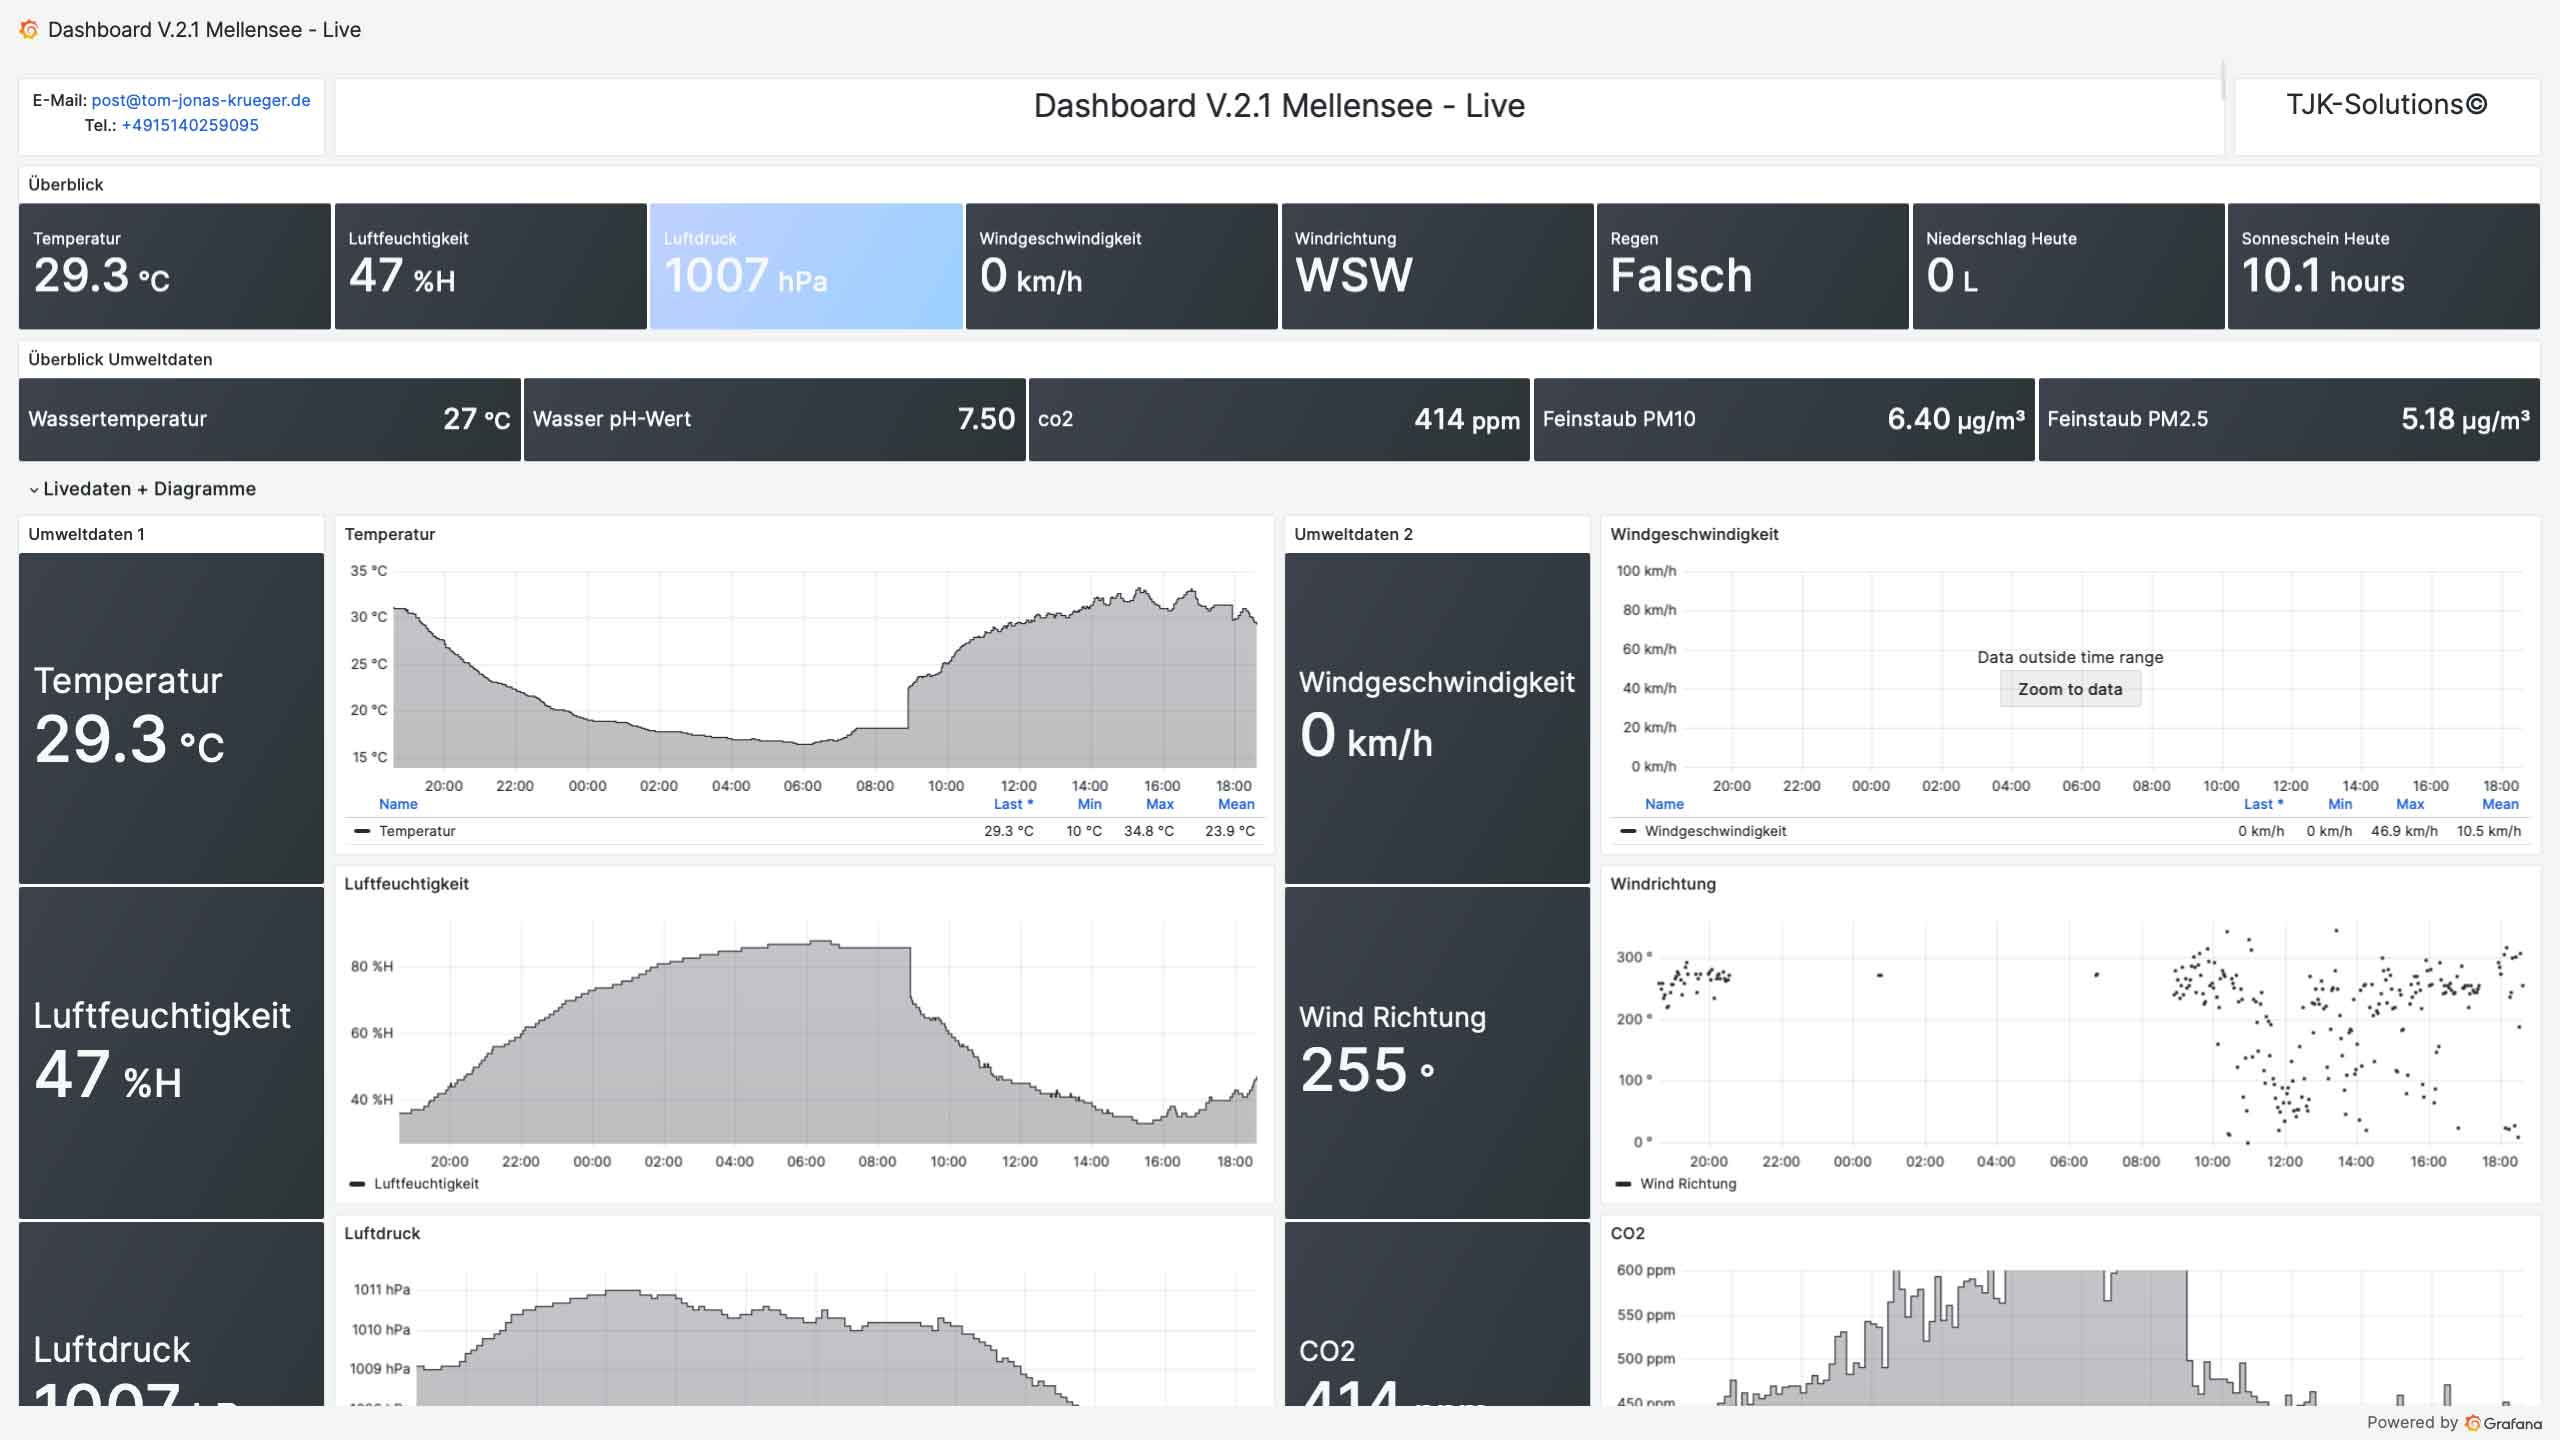
Task: Click the "Zoom to data" button
Action: pos(2069,689)
